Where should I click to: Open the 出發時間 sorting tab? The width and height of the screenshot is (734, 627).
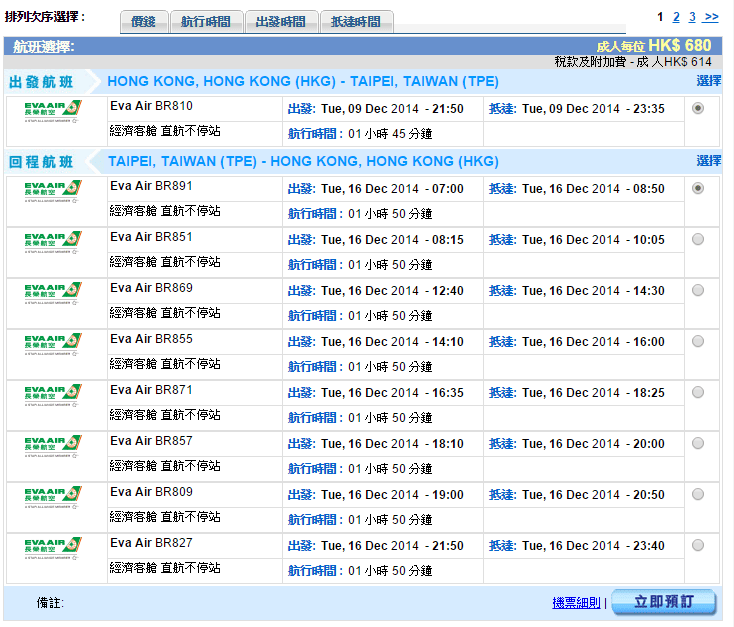point(281,22)
